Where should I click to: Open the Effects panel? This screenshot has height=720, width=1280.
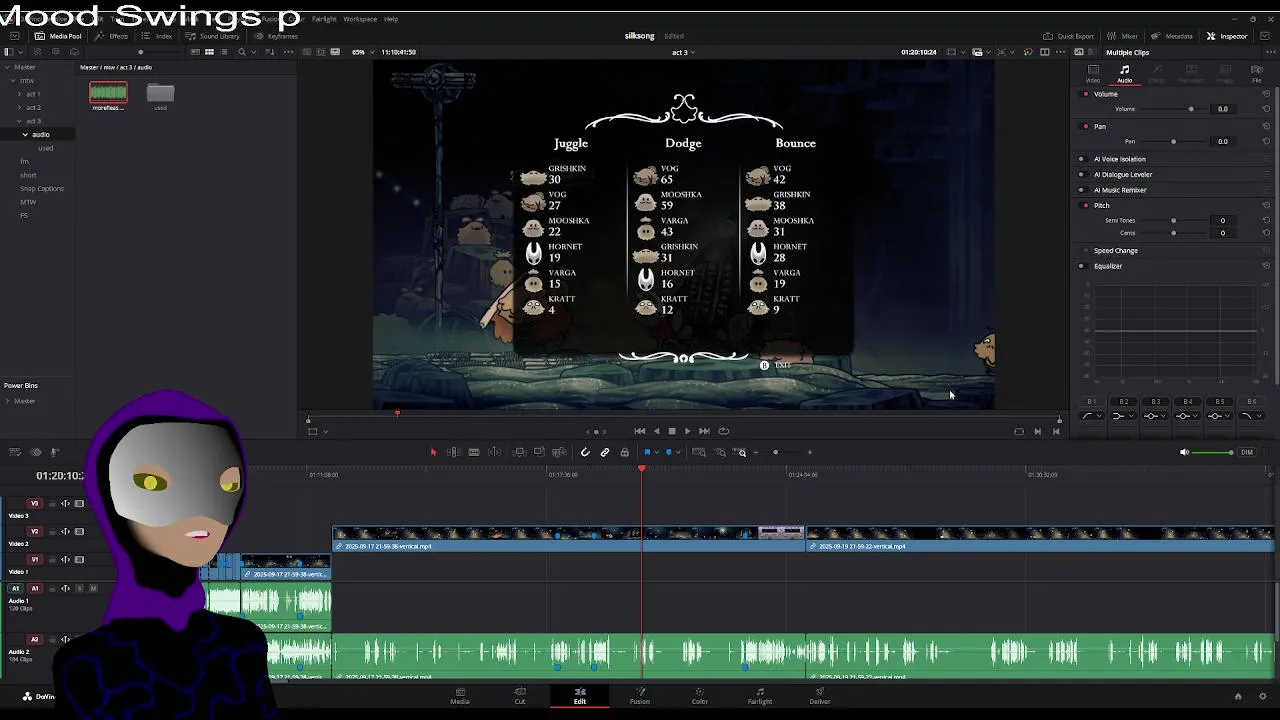(113, 36)
